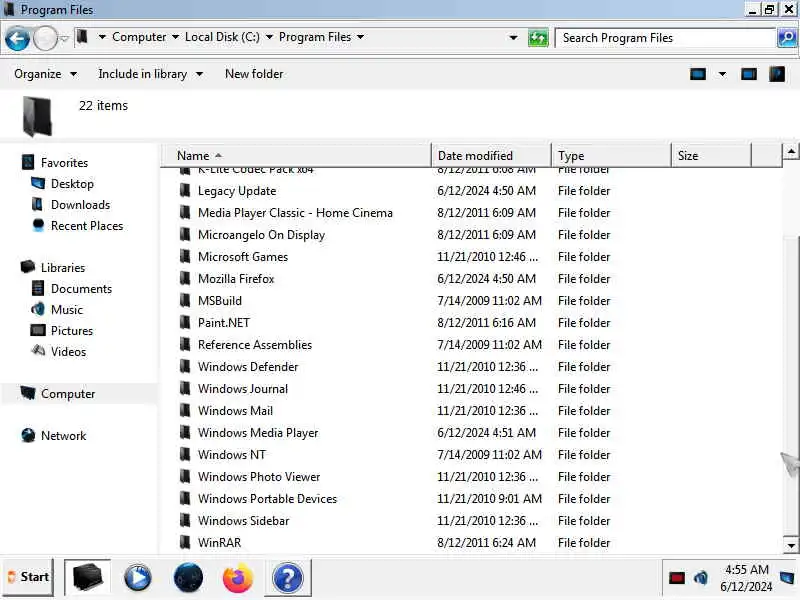Select the Legacy Update folder icon
The height and width of the screenshot is (600, 800).
point(185,190)
